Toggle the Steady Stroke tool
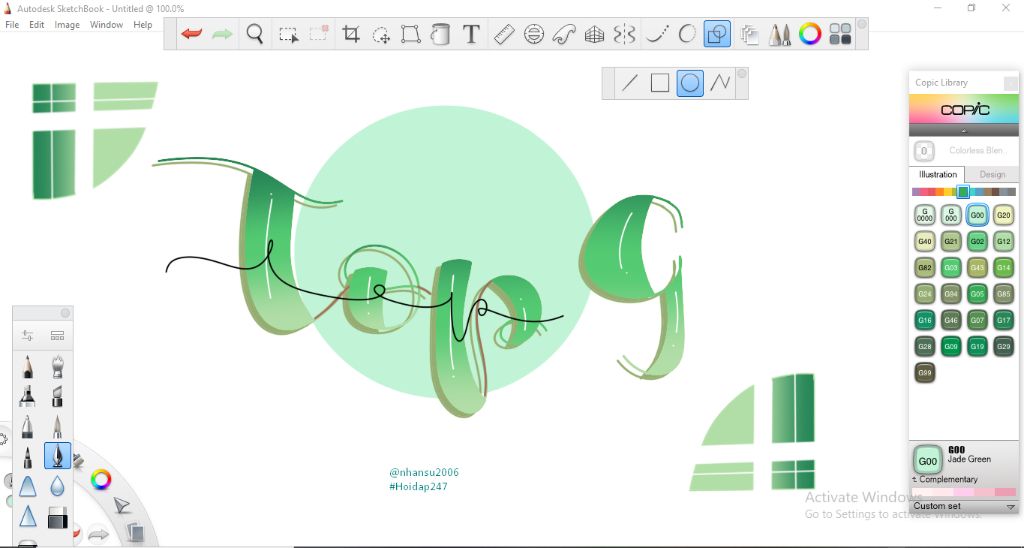1024x548 pixels. pyautogui.click(x=656, y=34)
